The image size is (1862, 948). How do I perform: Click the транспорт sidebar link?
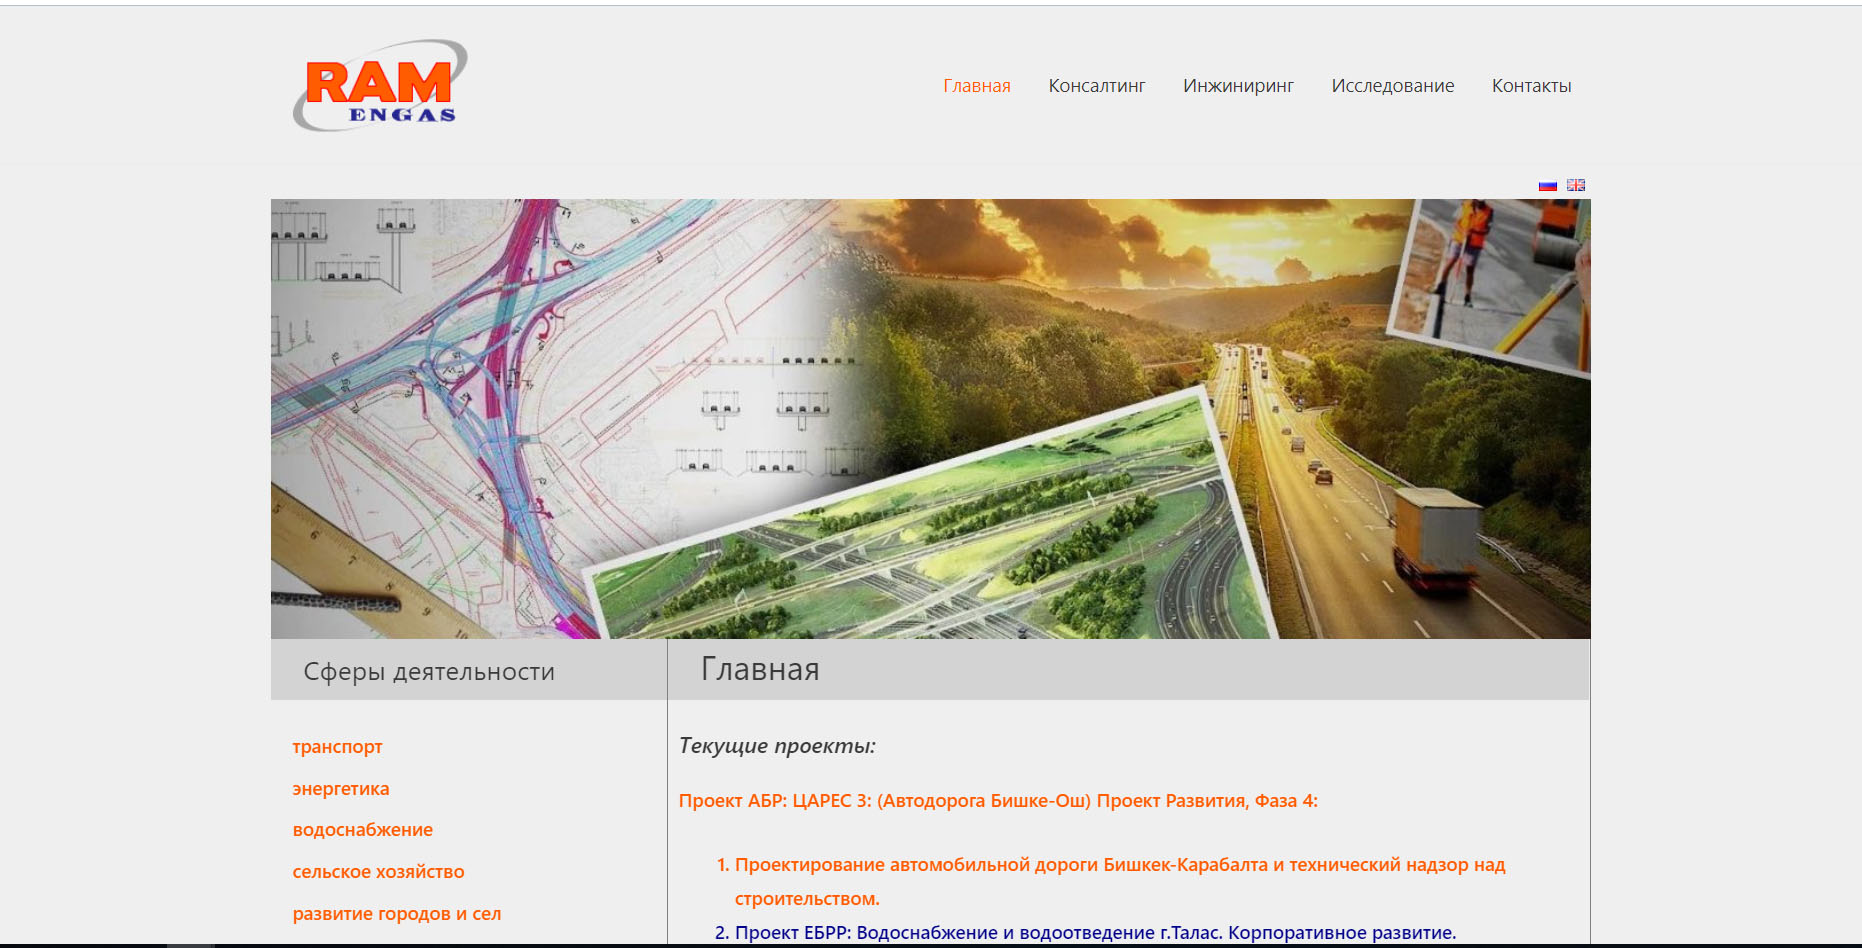tap(337, 747)
